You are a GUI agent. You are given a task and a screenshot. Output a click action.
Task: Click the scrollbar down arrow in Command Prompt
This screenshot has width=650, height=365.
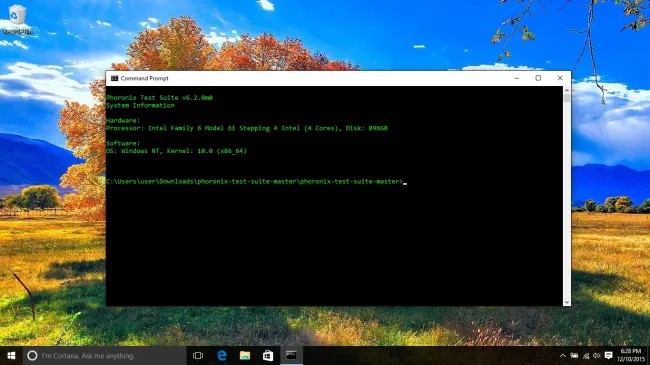click(567, 302)
